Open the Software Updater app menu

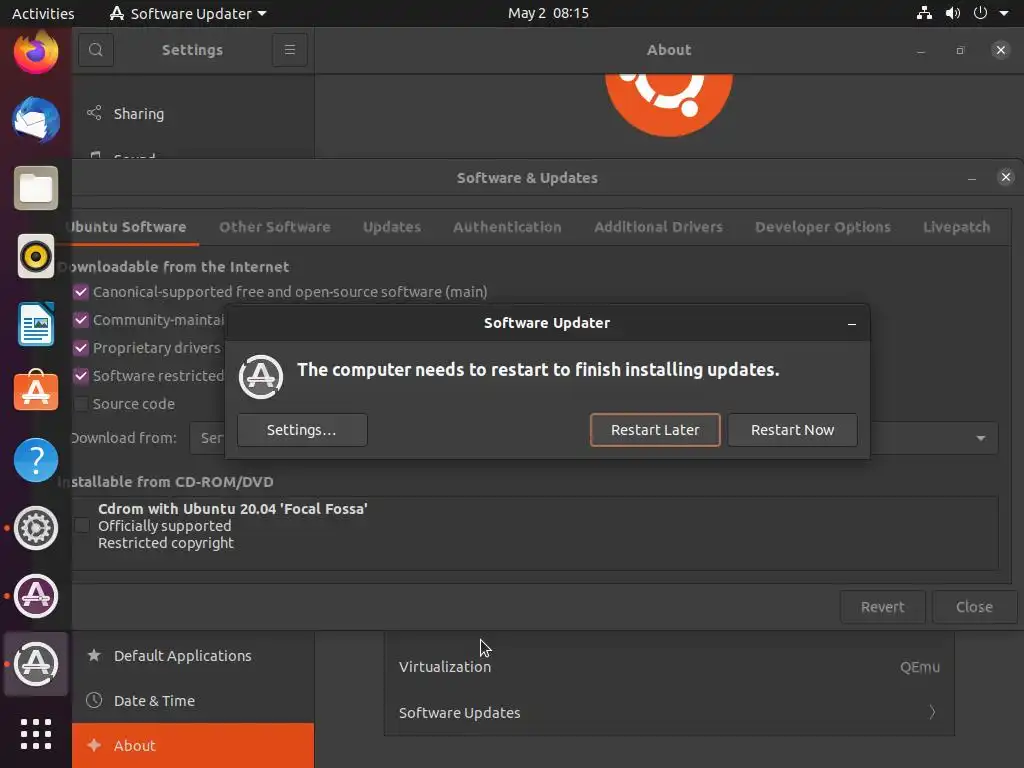pyautogui.click(x=189, y=13)
